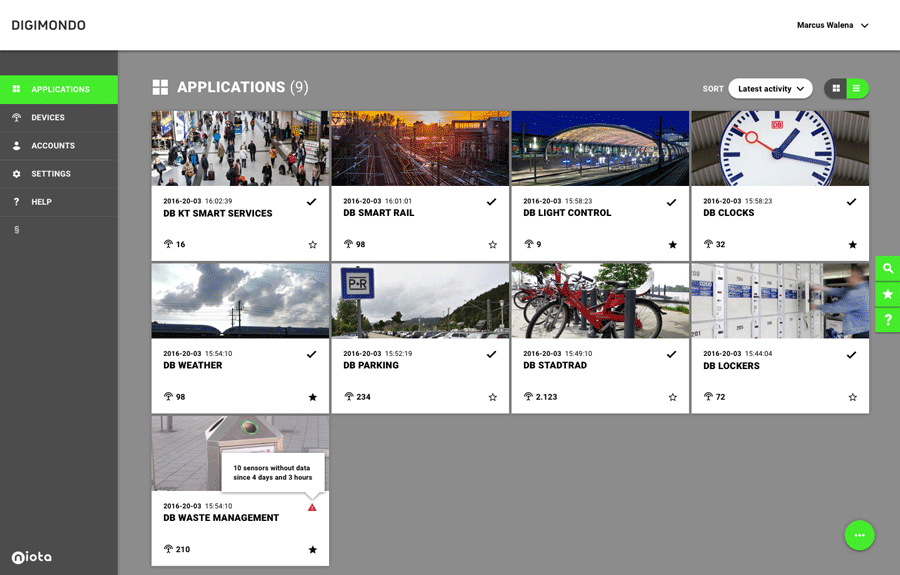Click the DIGIMONDO logo
This screenshot has height=575, width=900.
coord(49,25)
